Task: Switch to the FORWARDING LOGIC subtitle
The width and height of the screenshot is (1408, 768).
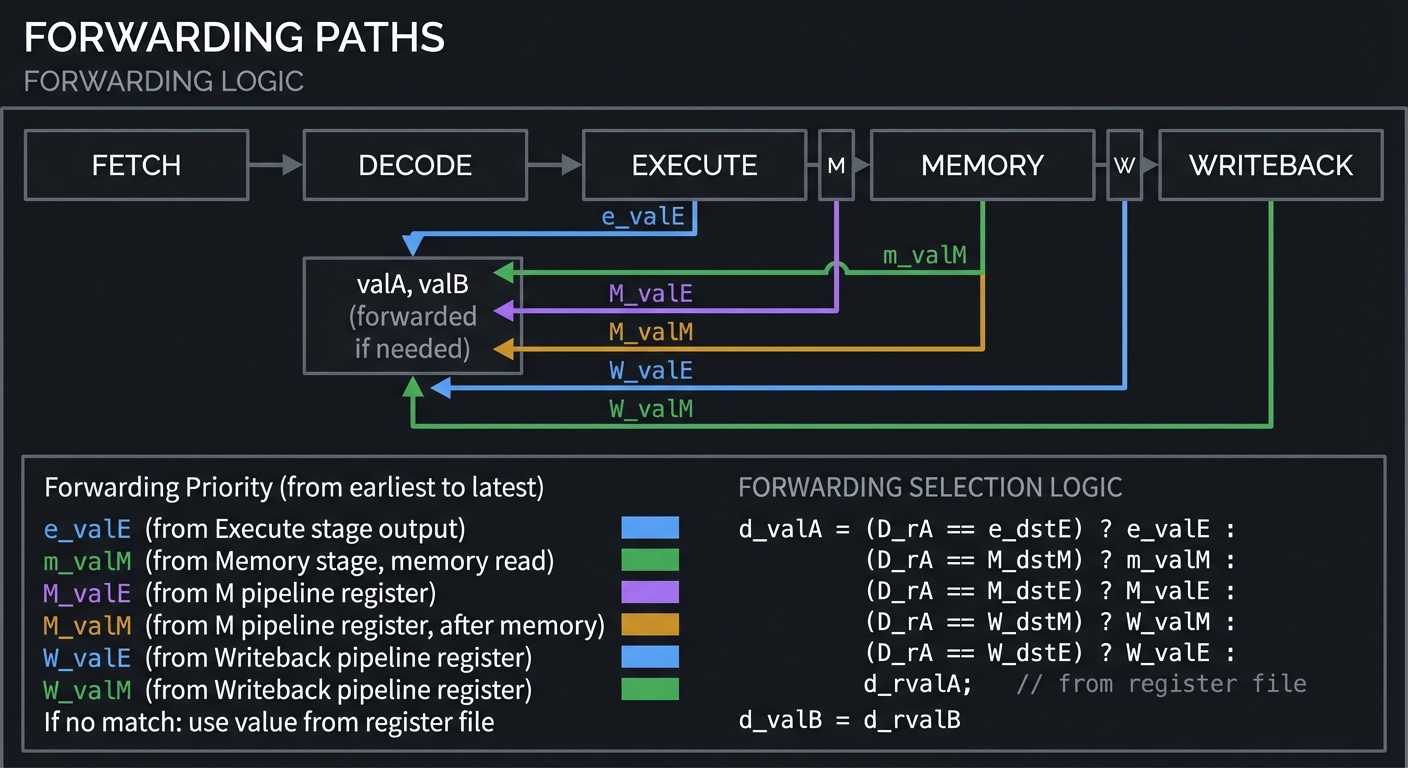Action: [163, 82]
